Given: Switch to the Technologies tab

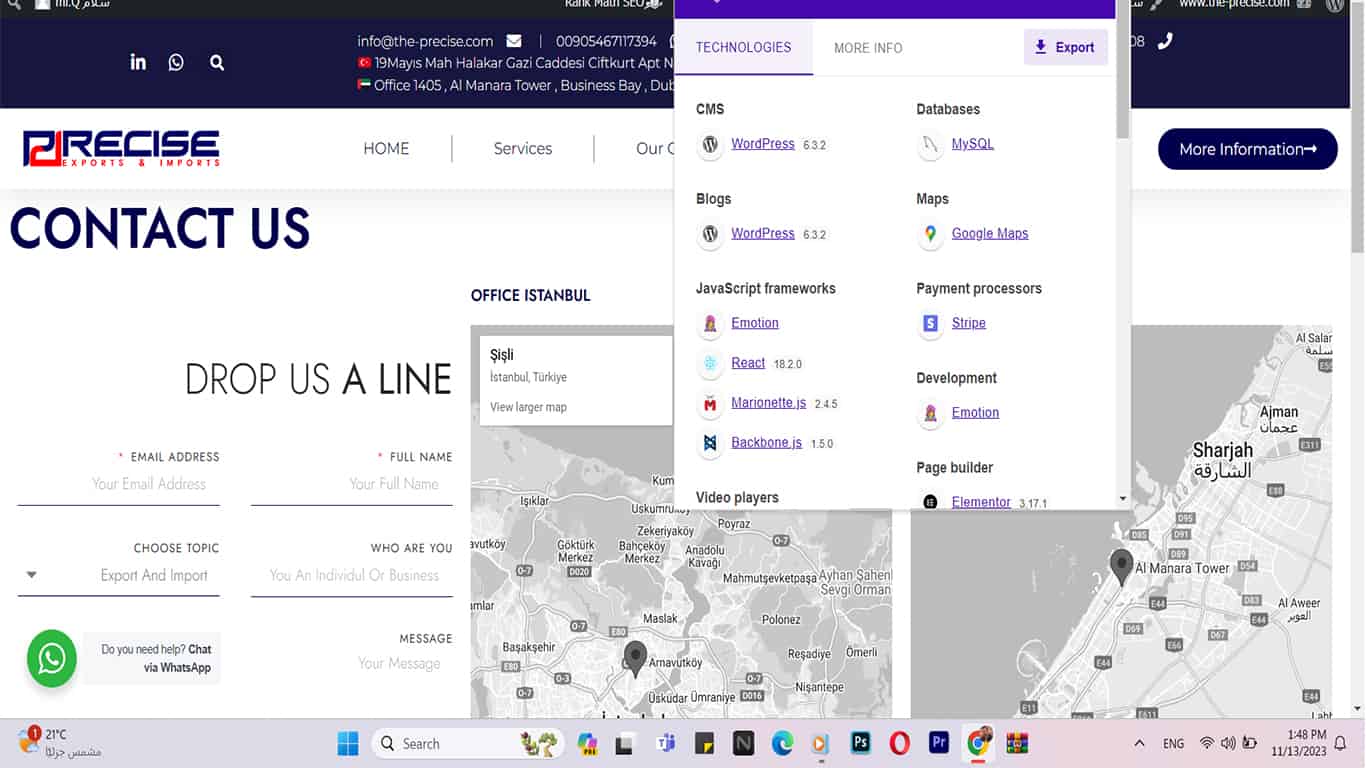Looking at the screenshot, I should tap(743, 47).
